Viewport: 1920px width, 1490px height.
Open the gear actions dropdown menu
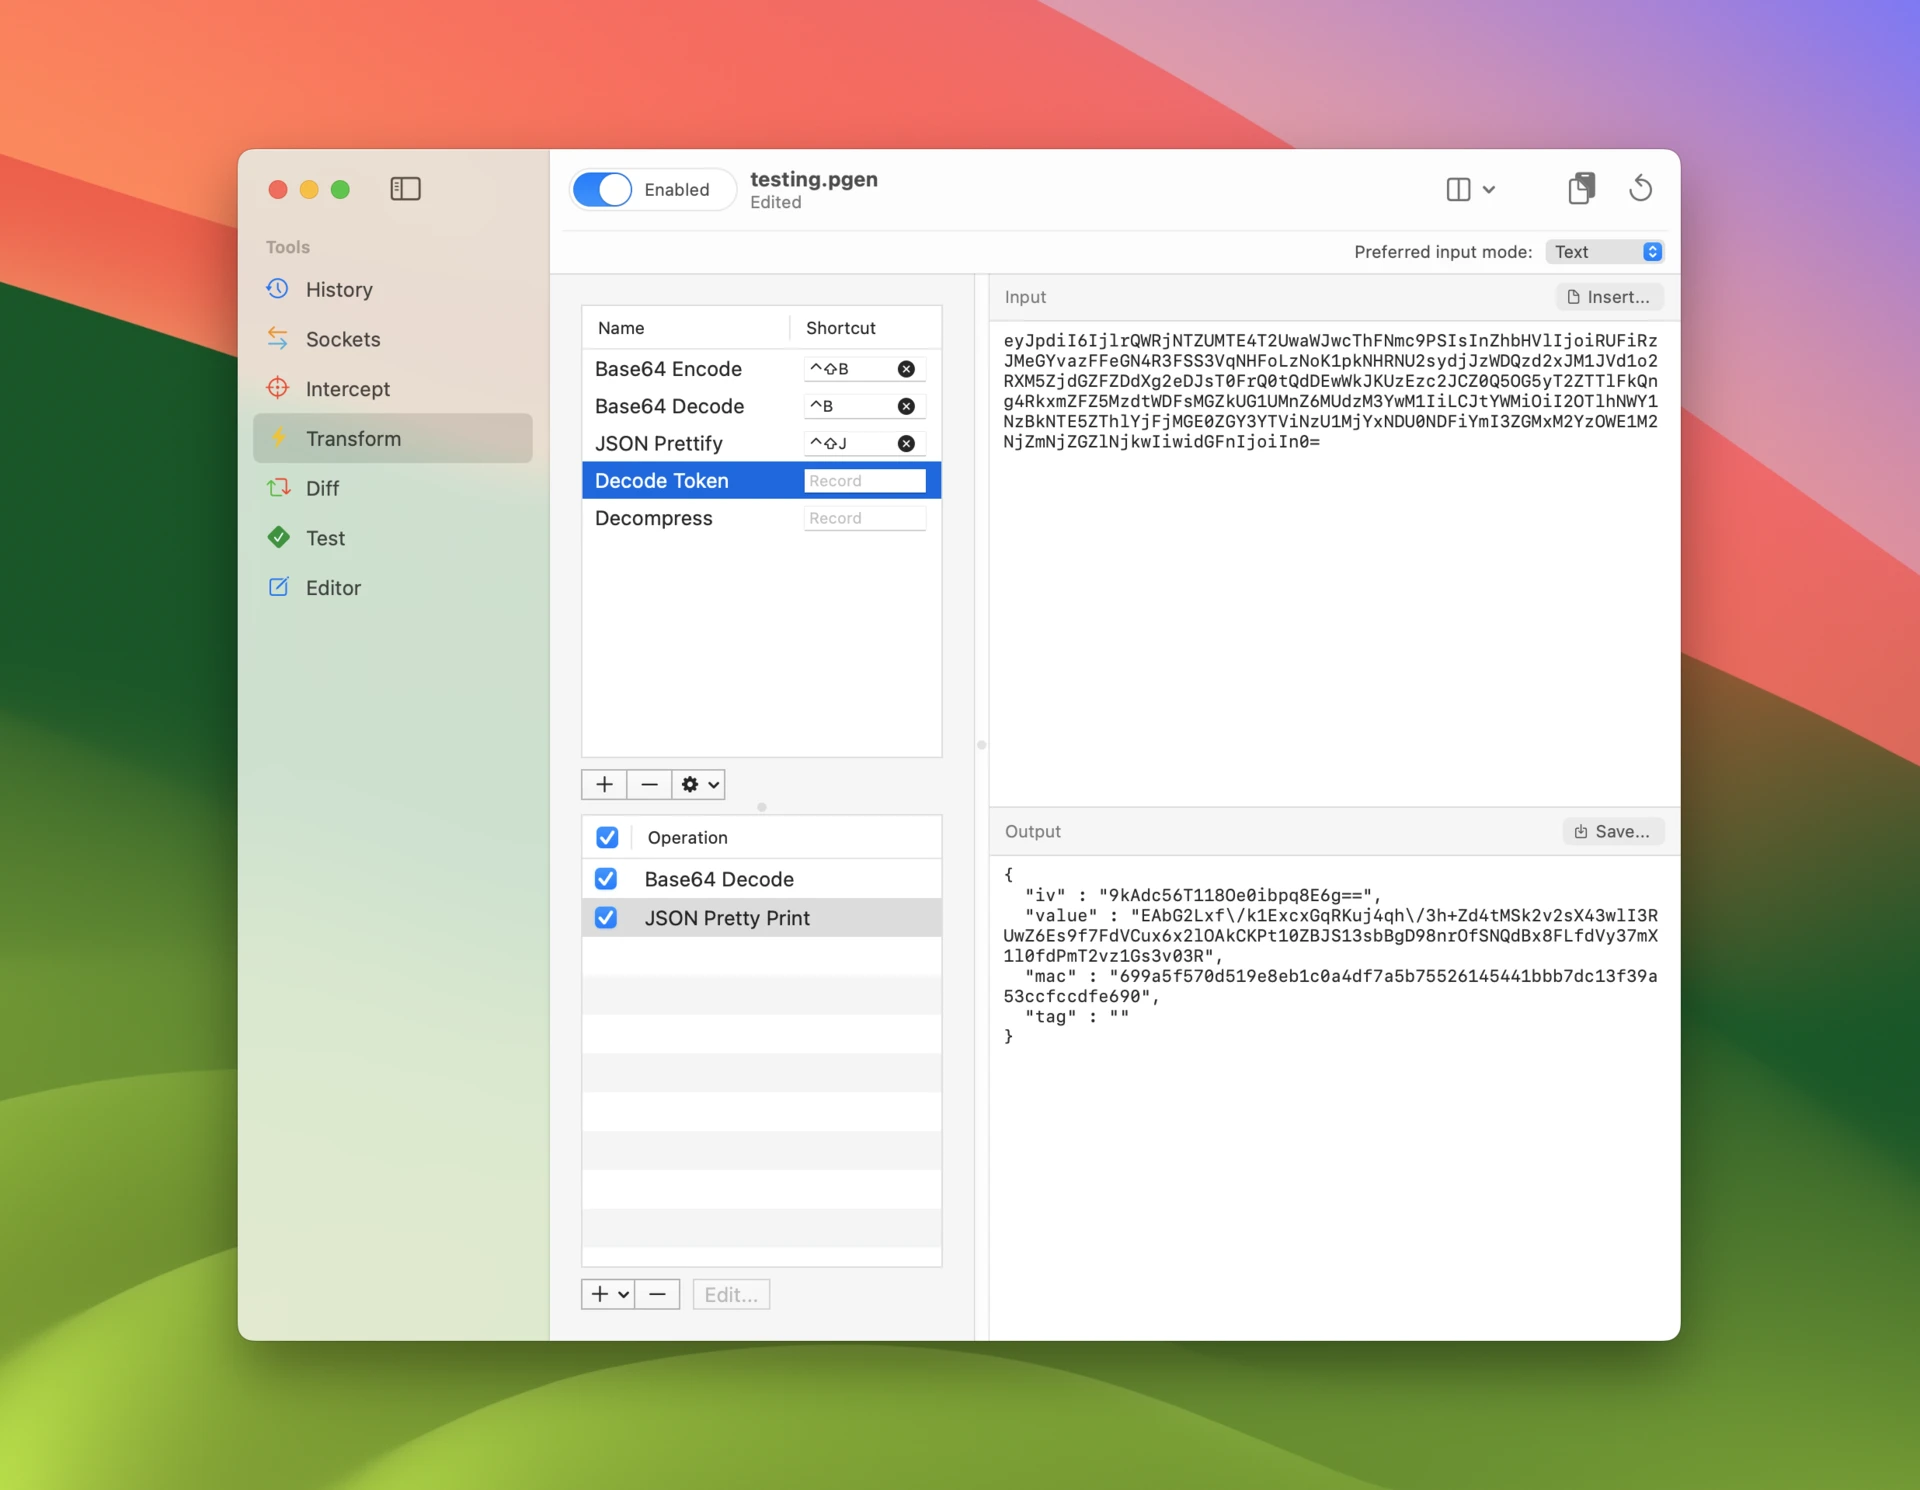[x=699, y=785]
